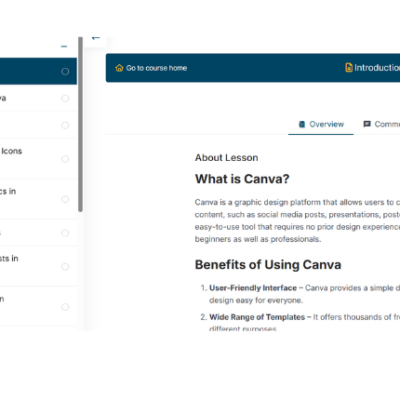Screen dimensions: 400x400
Task: Click the What is Canva? heading
Action: (x=242, y=179)
